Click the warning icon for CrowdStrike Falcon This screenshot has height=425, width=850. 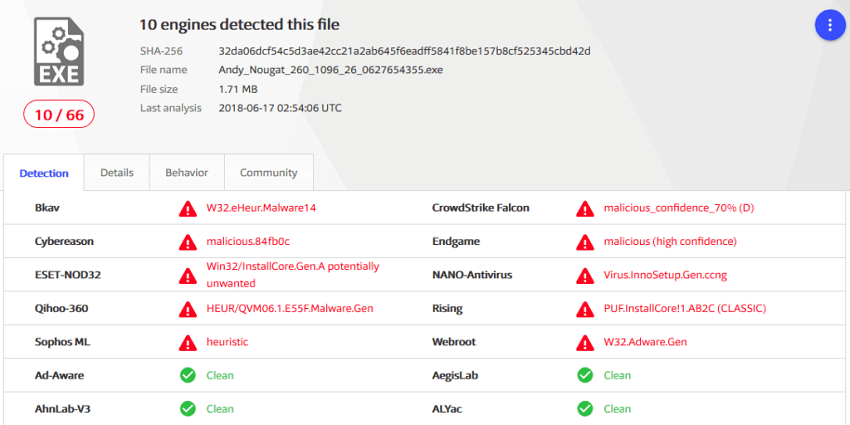(585, 208)
